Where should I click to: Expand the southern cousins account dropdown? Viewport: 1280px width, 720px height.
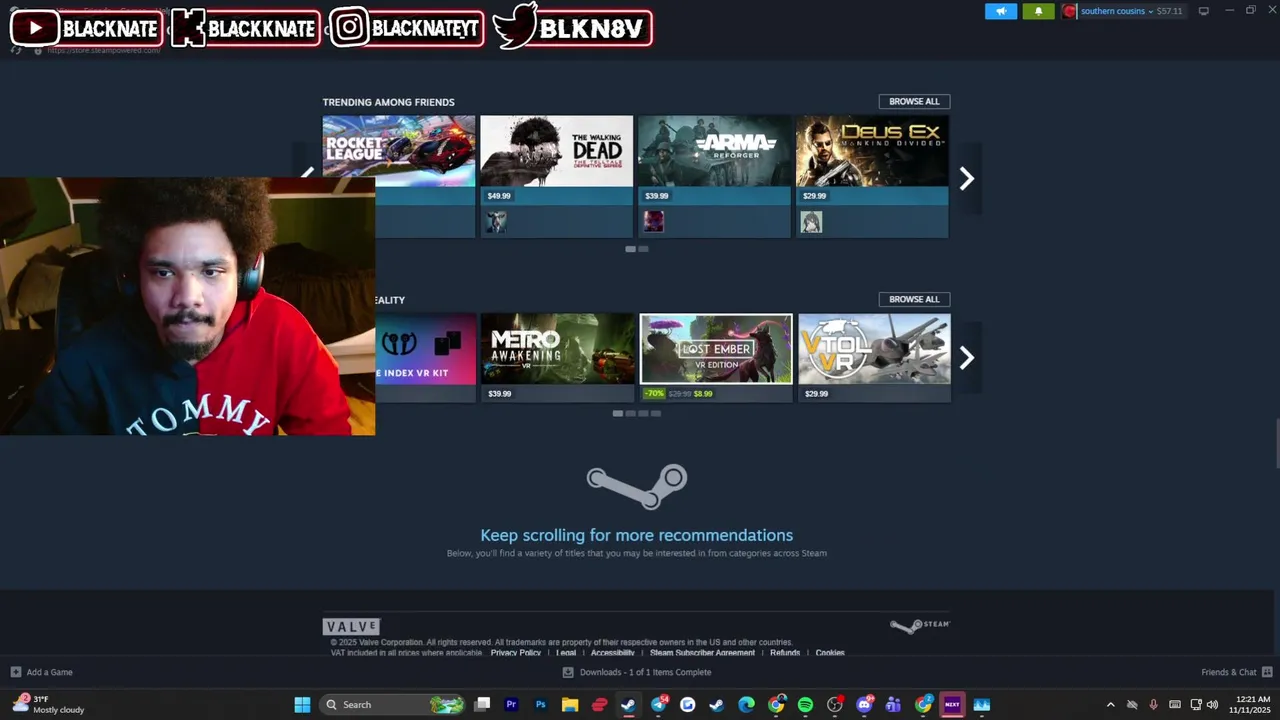1151,11
